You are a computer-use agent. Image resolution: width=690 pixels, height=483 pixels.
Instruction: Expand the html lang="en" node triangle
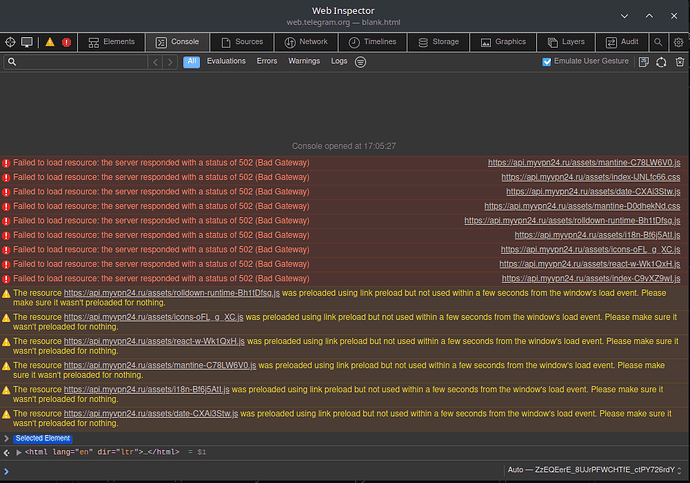pyautogui.click(x=19, y=452)
